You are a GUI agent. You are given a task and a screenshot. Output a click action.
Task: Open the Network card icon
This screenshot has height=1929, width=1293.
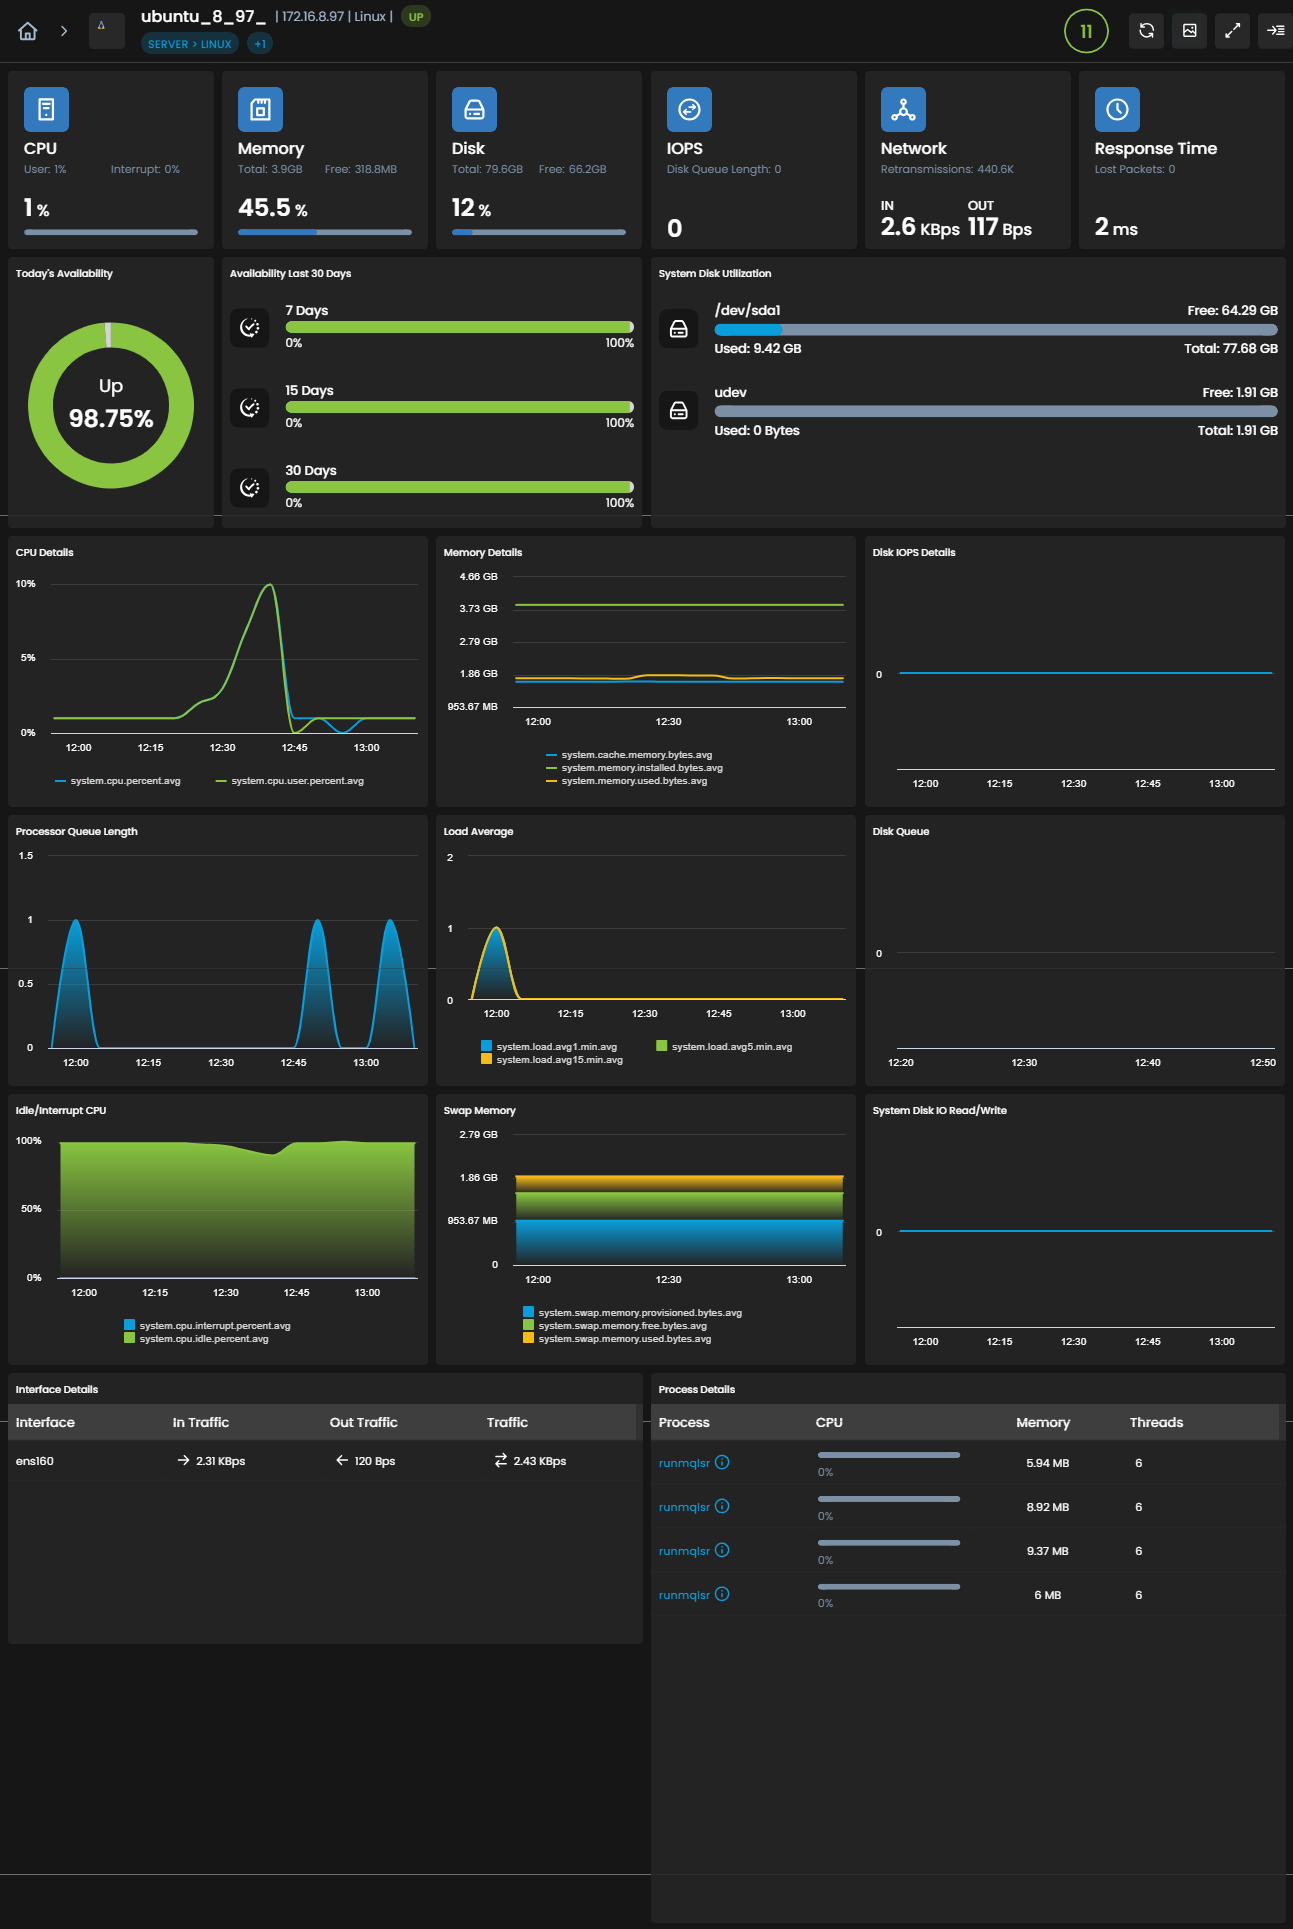point(903,110)
